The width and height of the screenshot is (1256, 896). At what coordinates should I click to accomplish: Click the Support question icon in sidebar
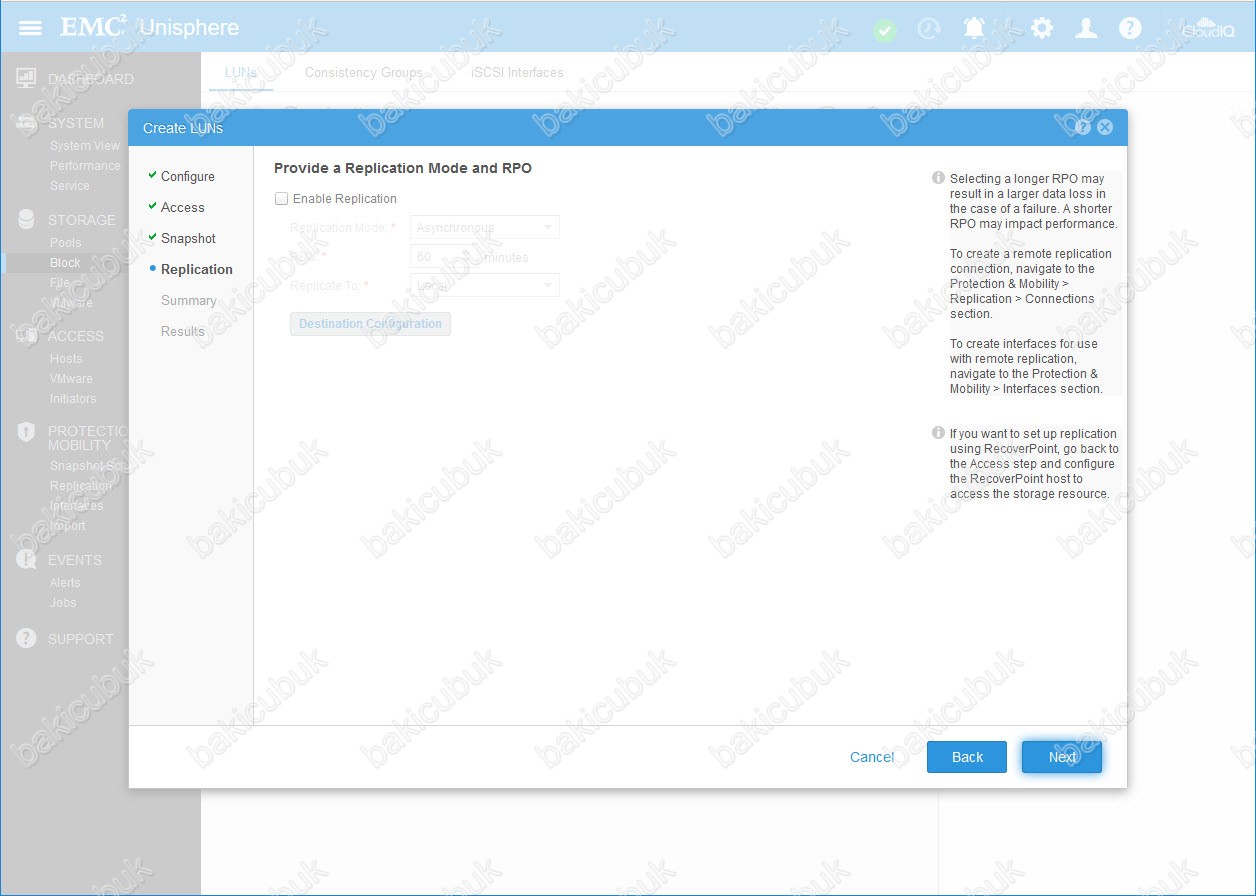[27, 638]
